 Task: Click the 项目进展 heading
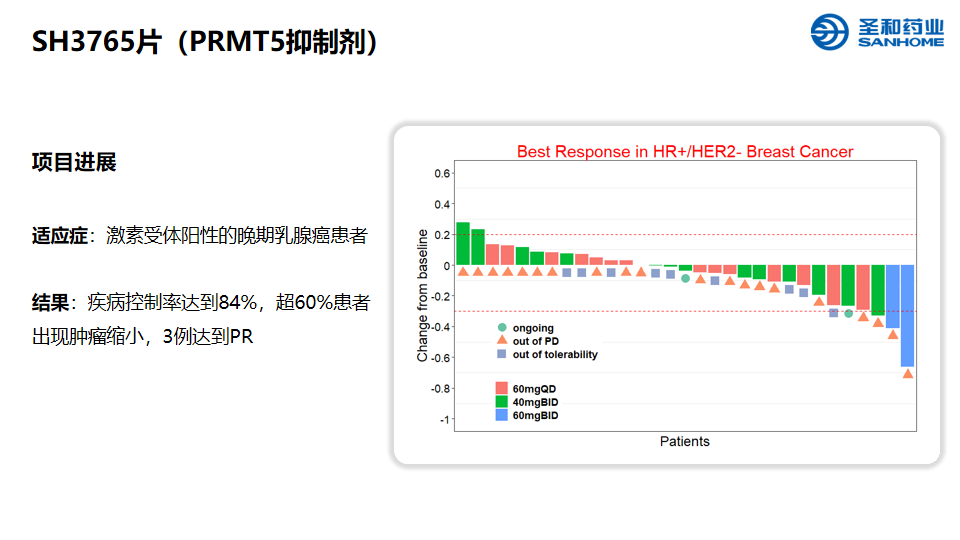(x=74, y=162)
